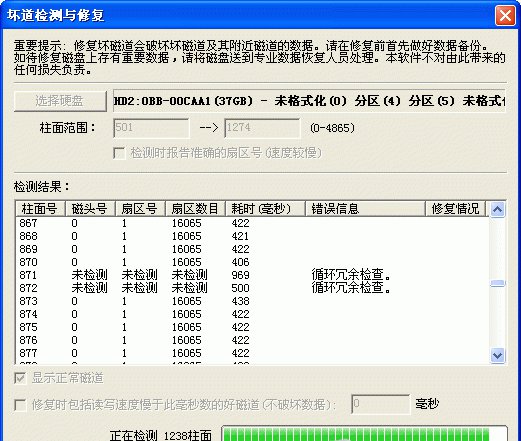
Task: Click the detection progress bar
Action: pyautogui.click(x=364, y=433)
